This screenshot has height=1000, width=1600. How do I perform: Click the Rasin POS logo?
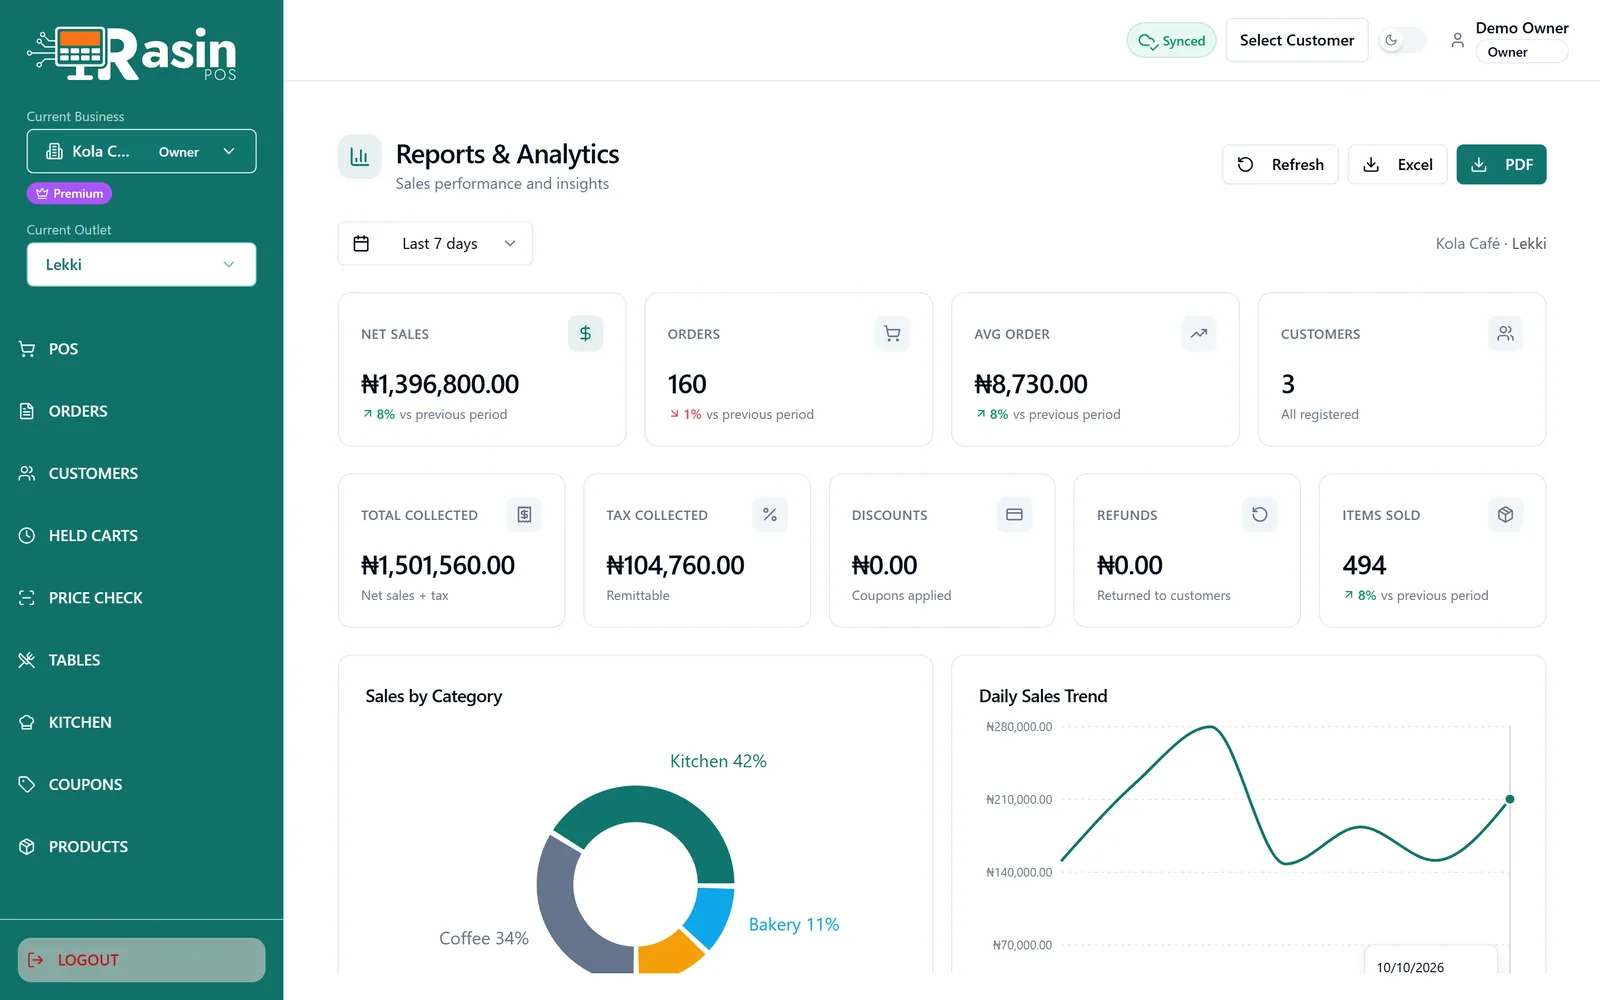point(132,54)
